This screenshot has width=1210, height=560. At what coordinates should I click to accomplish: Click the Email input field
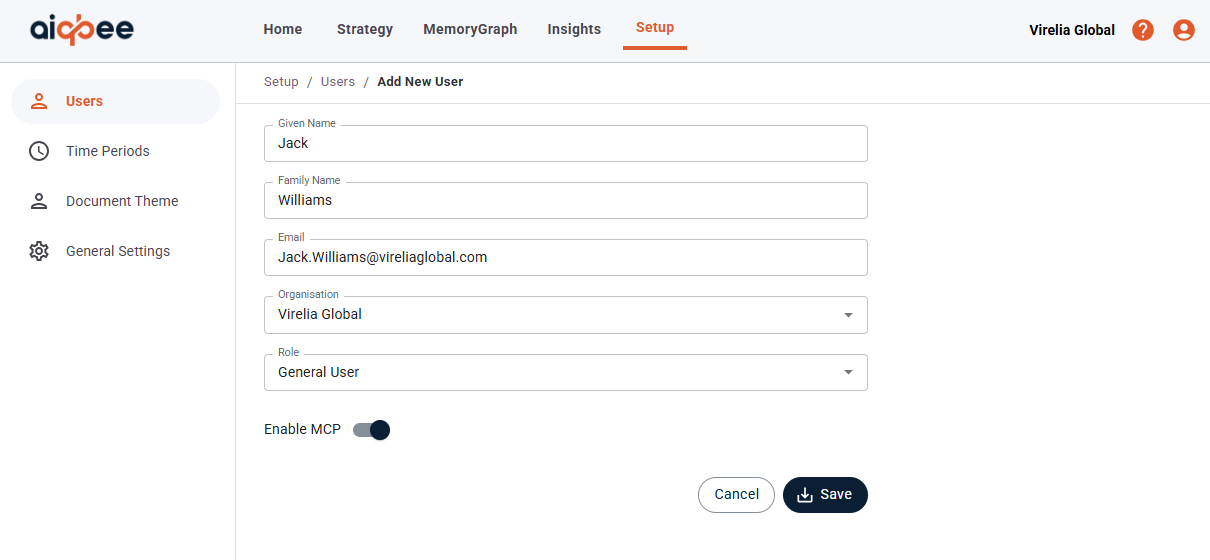pyautogui.click(x=565, y=257)
